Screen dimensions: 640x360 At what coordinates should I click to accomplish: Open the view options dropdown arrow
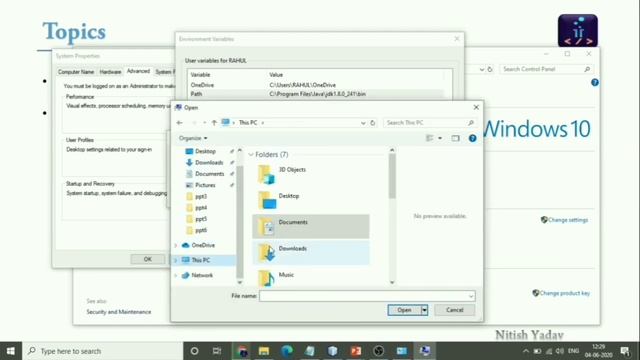[x=440, y=138]
